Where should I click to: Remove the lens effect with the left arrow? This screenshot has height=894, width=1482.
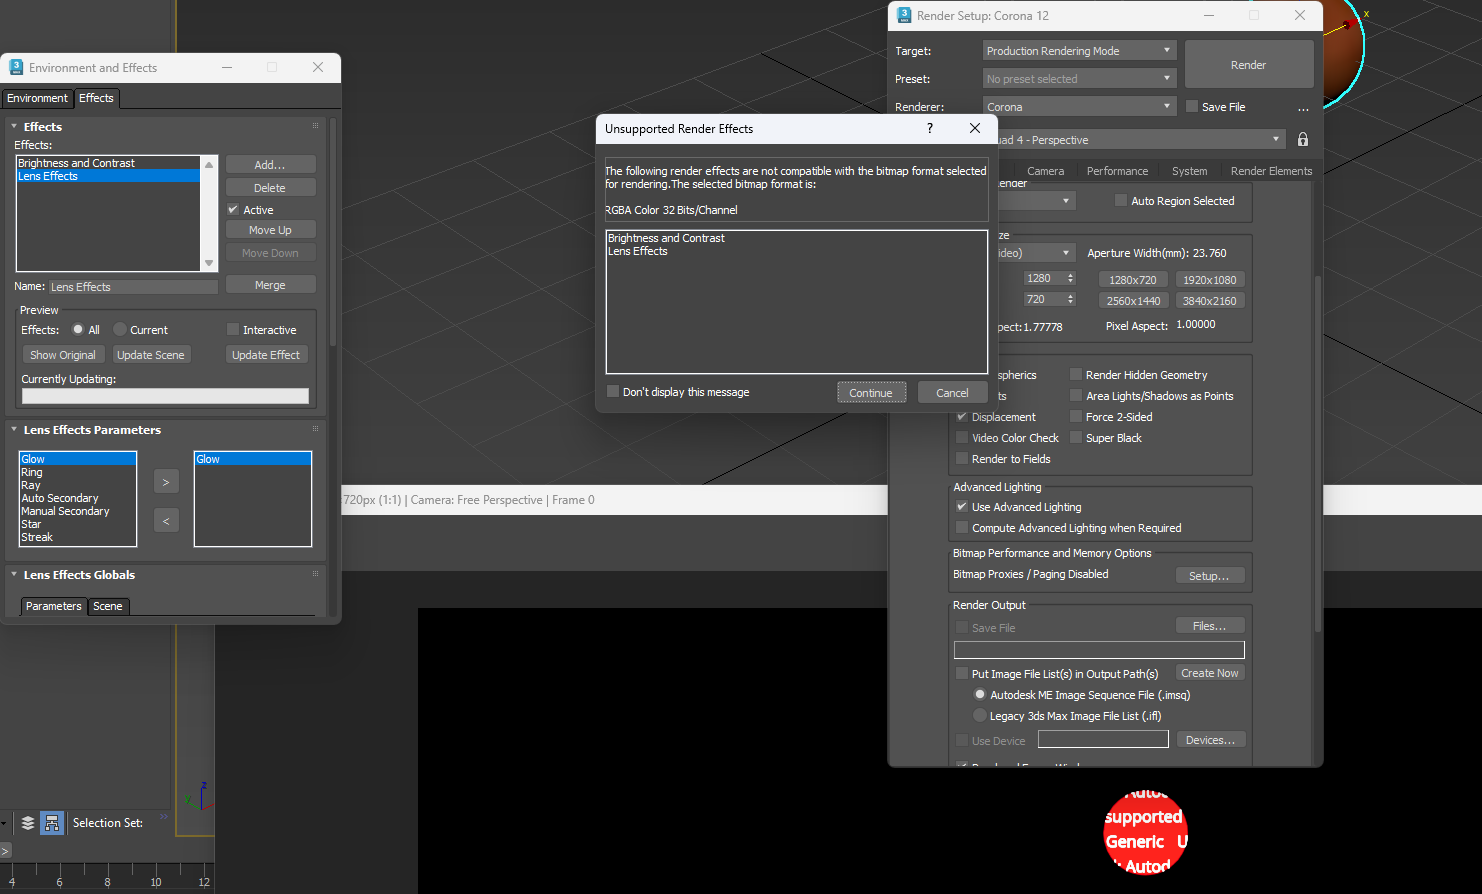tap(166, 520)
